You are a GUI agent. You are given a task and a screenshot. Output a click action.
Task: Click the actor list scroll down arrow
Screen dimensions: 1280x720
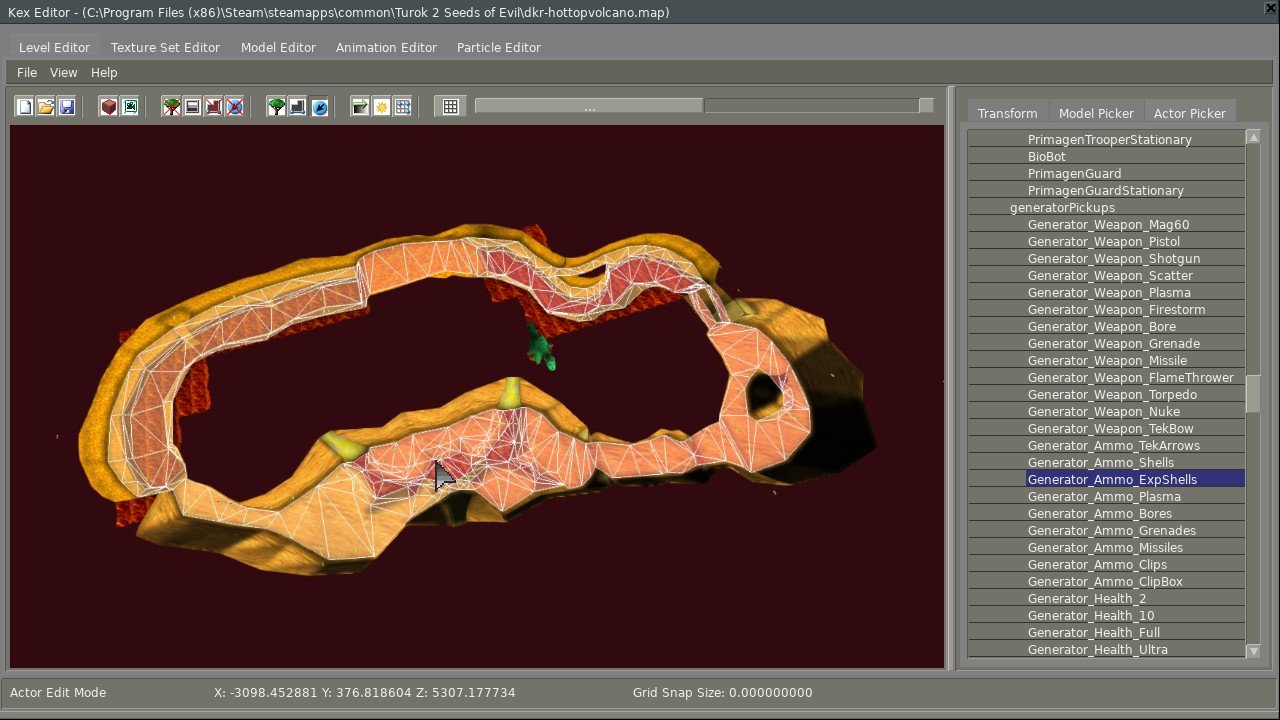click(1253, 651)
